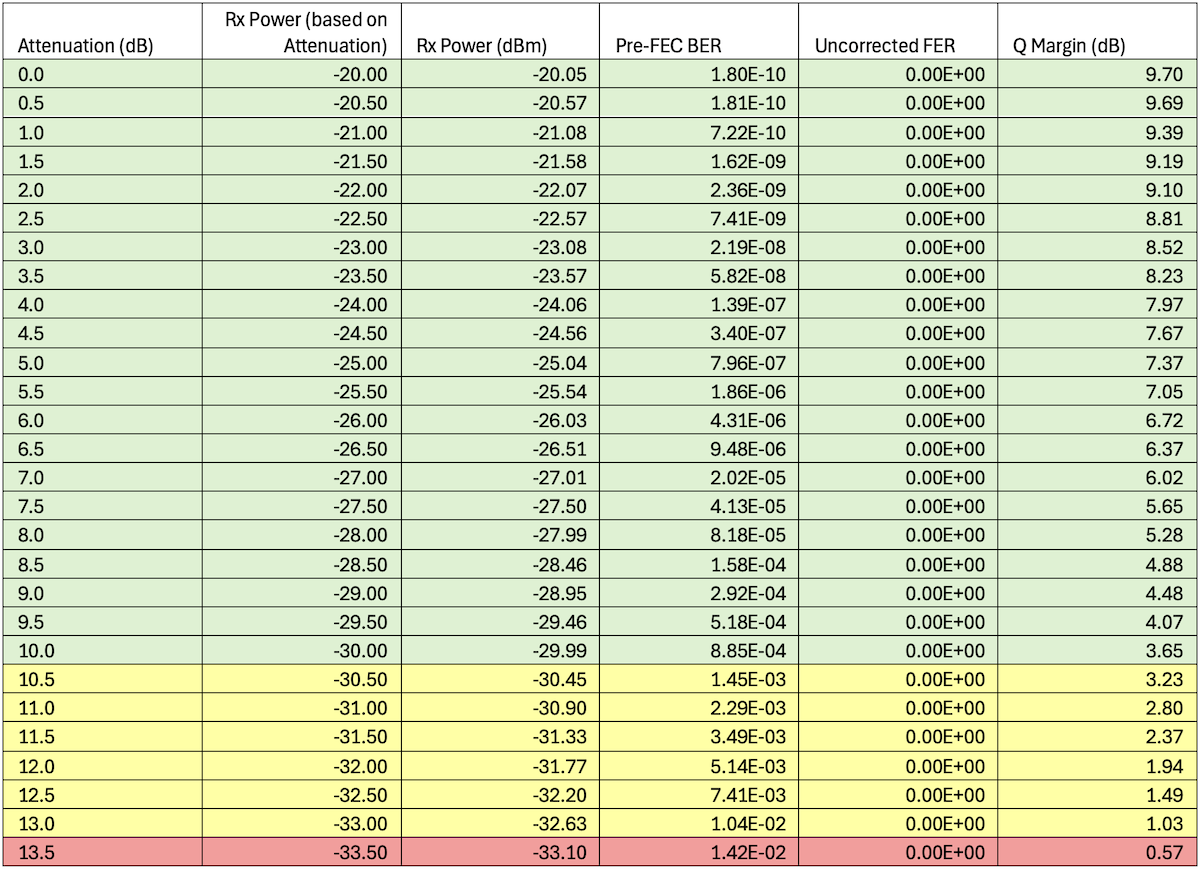Viewport: 1200px width, 870px height.
Task: Select Q Margin value 8.23
Action: 1097,277
